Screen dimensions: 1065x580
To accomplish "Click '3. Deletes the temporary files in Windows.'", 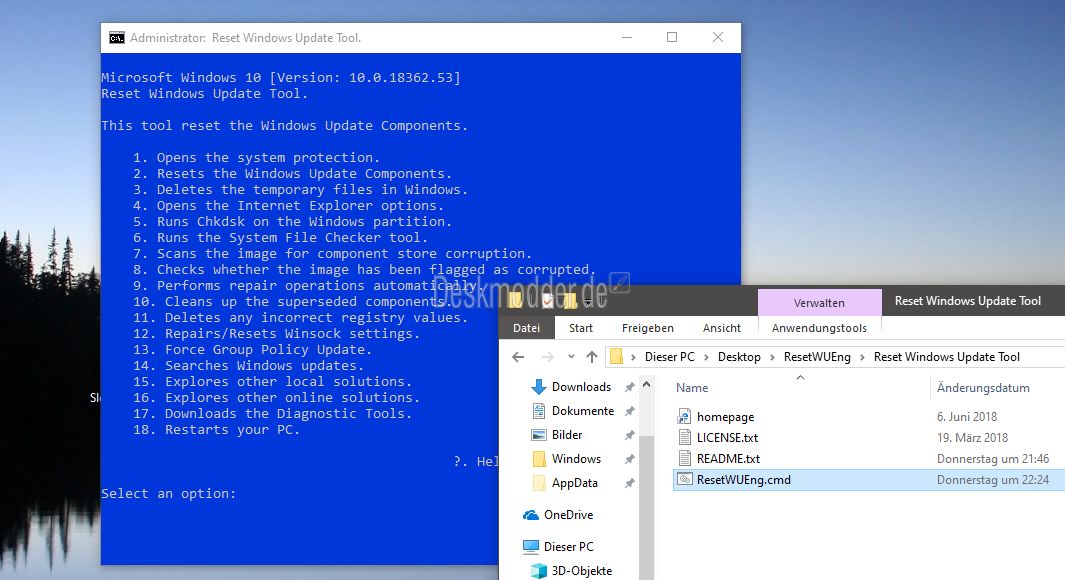I will point(301,189).
